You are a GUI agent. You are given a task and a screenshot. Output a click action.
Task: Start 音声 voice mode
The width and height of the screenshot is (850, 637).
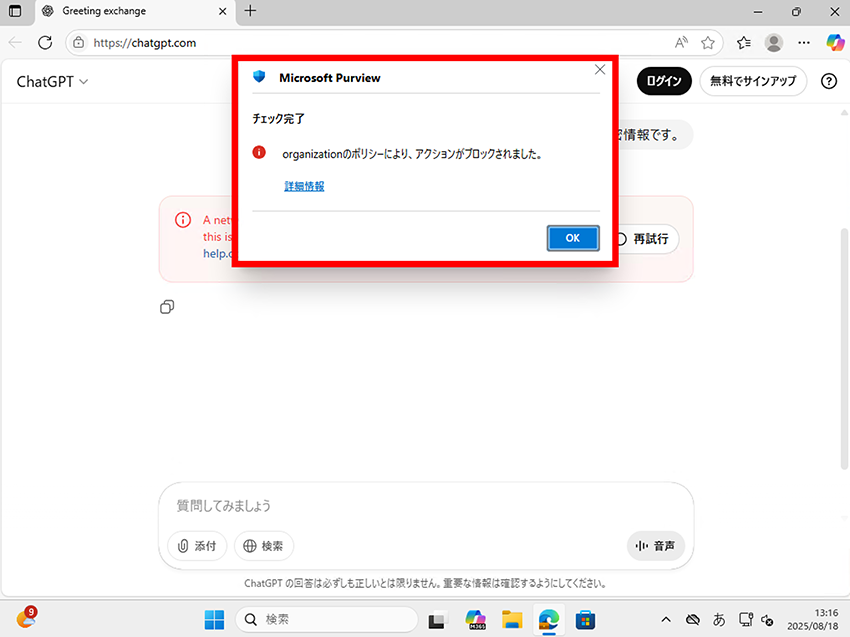tap(655, 546)
